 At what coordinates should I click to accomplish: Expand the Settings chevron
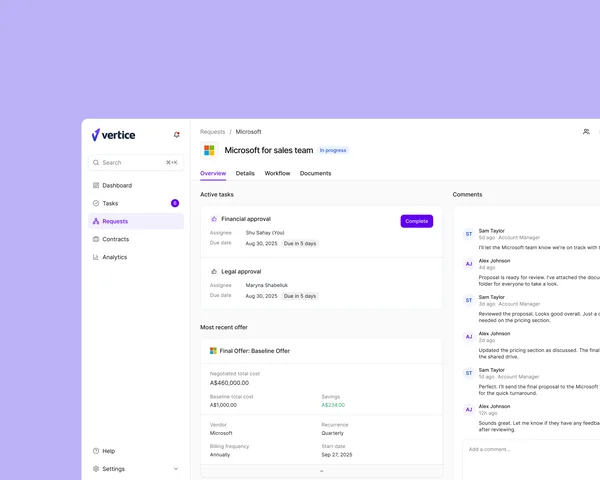click(176, 469)
